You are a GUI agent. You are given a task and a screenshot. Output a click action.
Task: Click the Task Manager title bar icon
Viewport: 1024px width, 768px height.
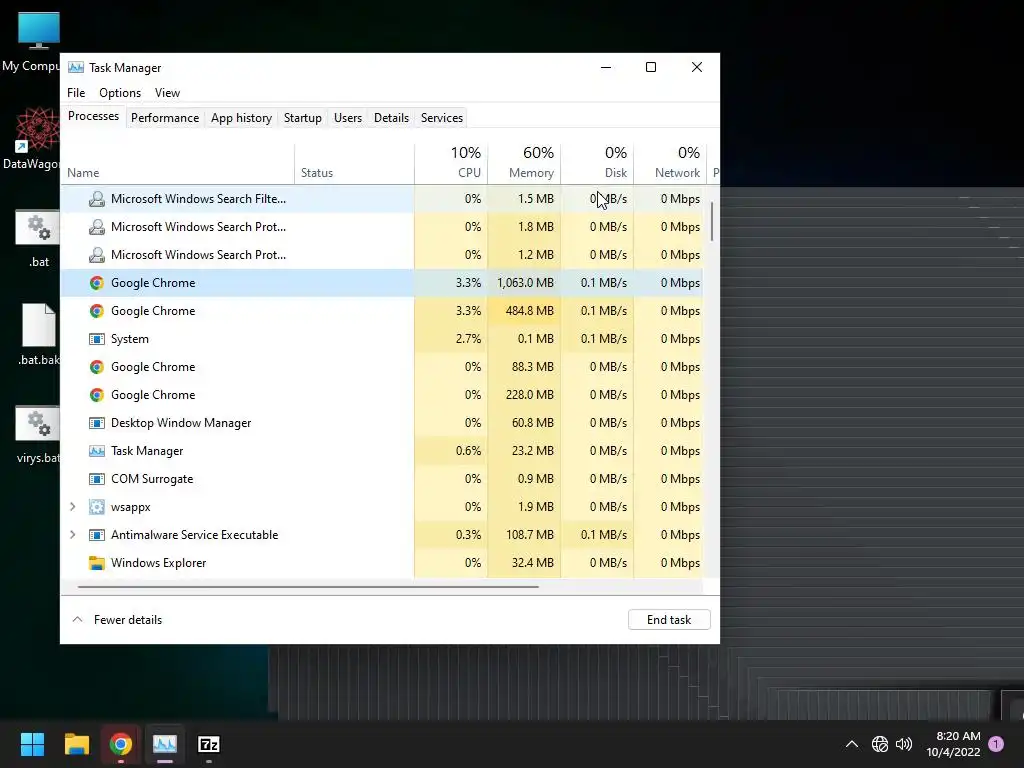point(76,67)
